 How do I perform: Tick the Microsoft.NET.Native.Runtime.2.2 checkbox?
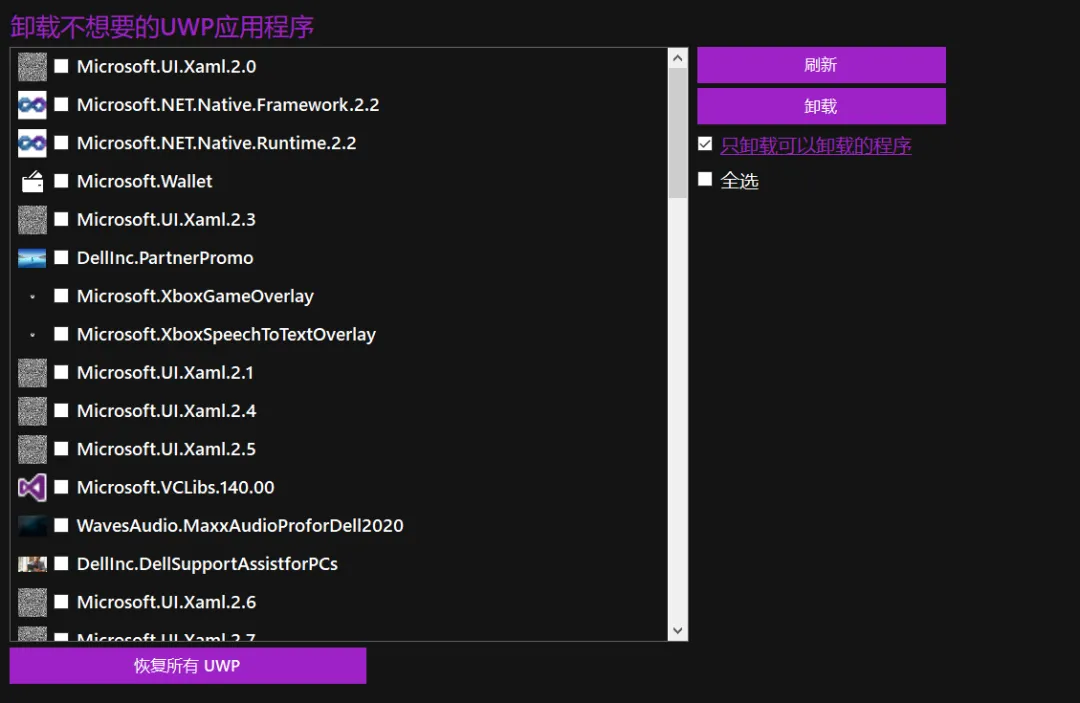pyautogui.click(x=61, y=143)
